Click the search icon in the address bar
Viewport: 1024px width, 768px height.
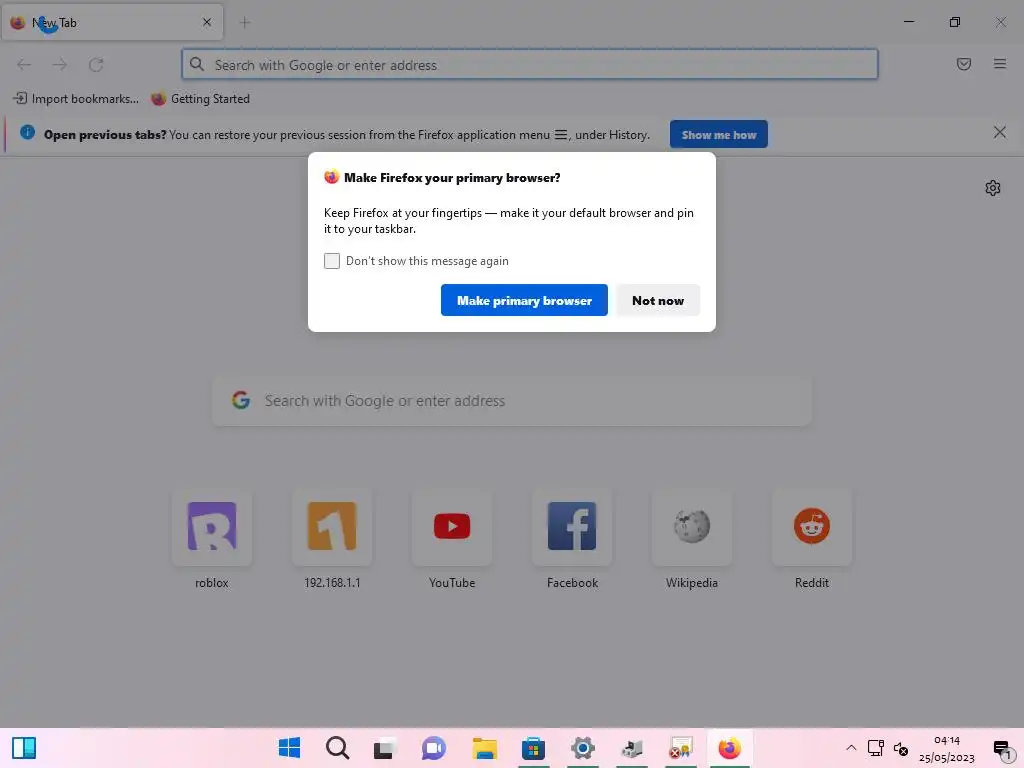click(x=197, y=64)
